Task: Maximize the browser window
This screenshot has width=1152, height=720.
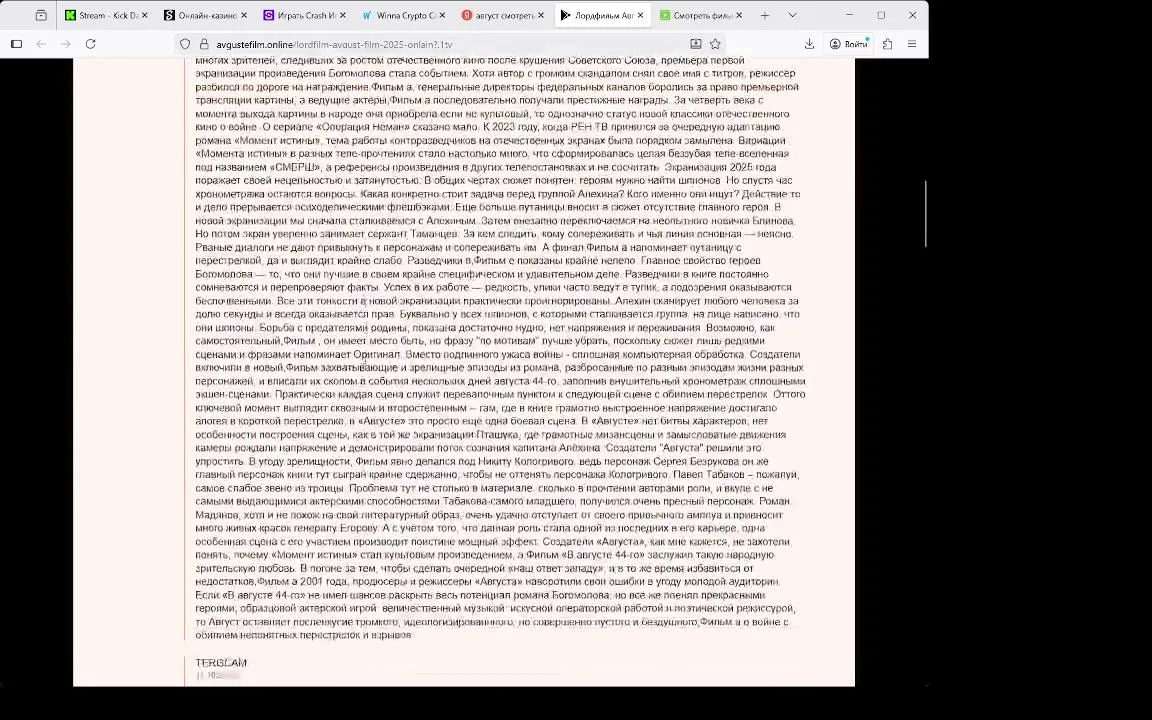Action: point(881,15)
